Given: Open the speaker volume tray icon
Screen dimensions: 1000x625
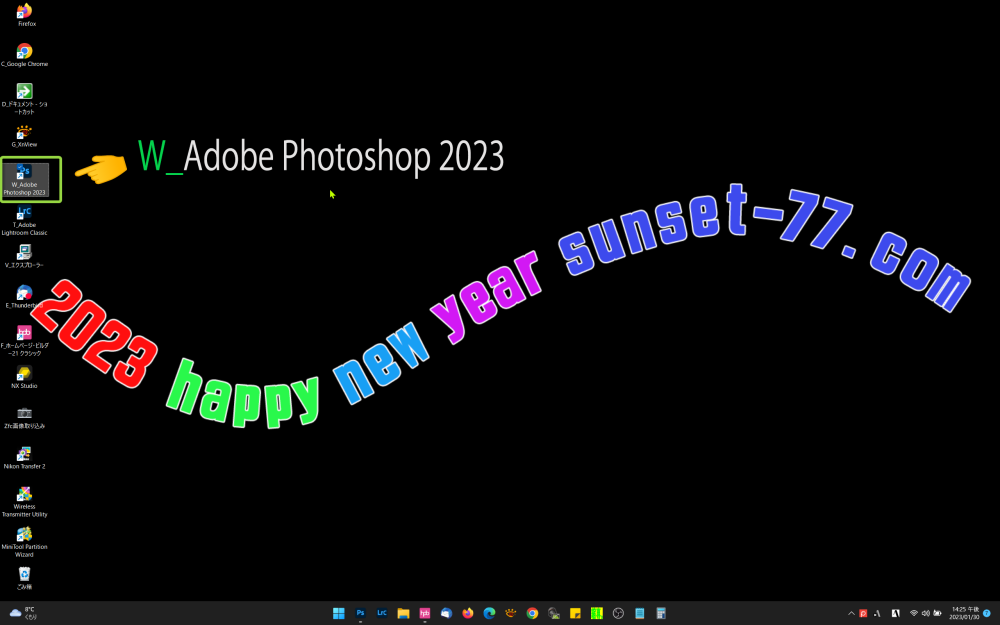Looking at the screenshot, I should coord(925,614).
